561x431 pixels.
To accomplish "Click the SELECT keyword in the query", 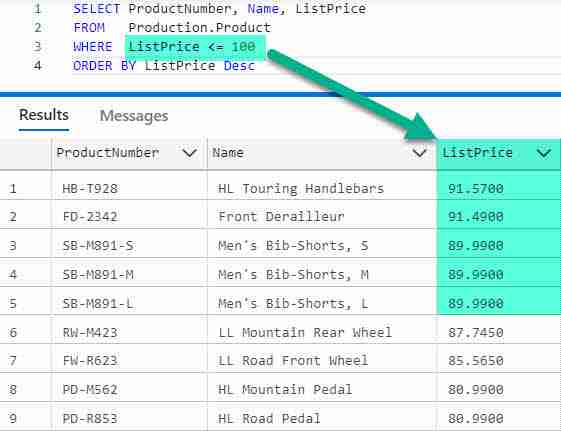I will [96, 9].
